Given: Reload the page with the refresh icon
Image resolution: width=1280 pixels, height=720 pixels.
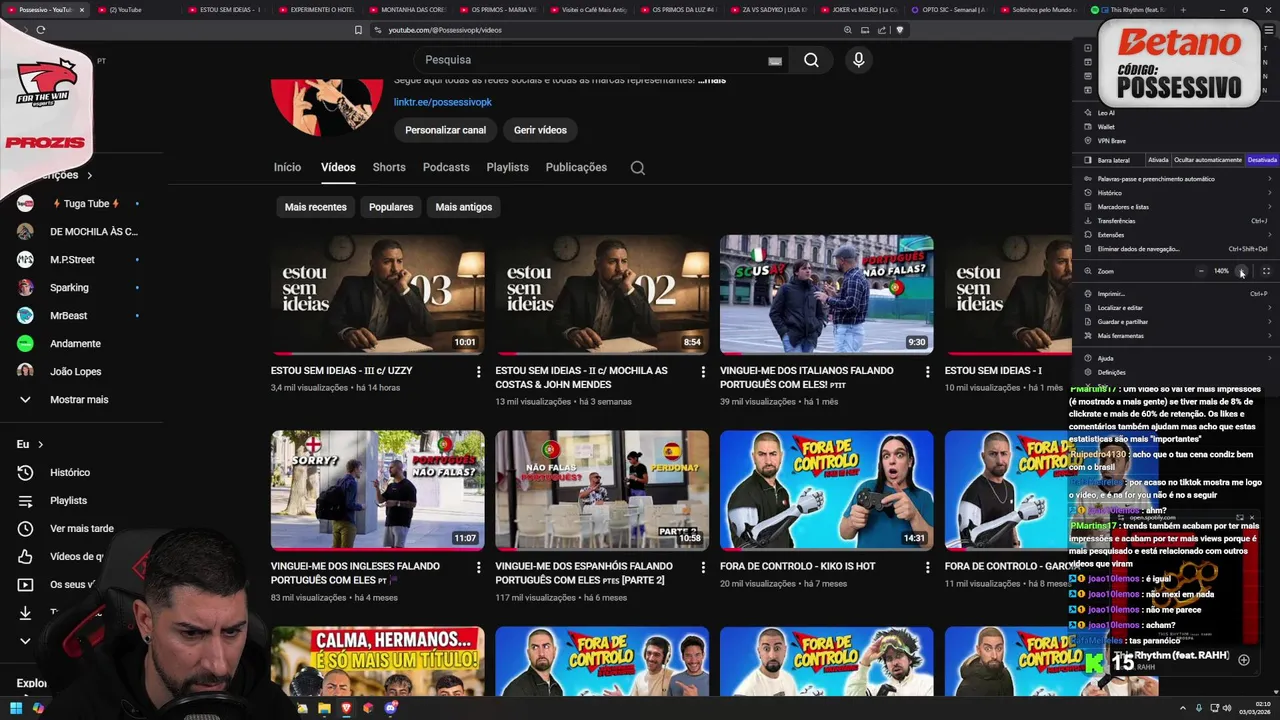Looking at the screenshot, I should point(40,30).
